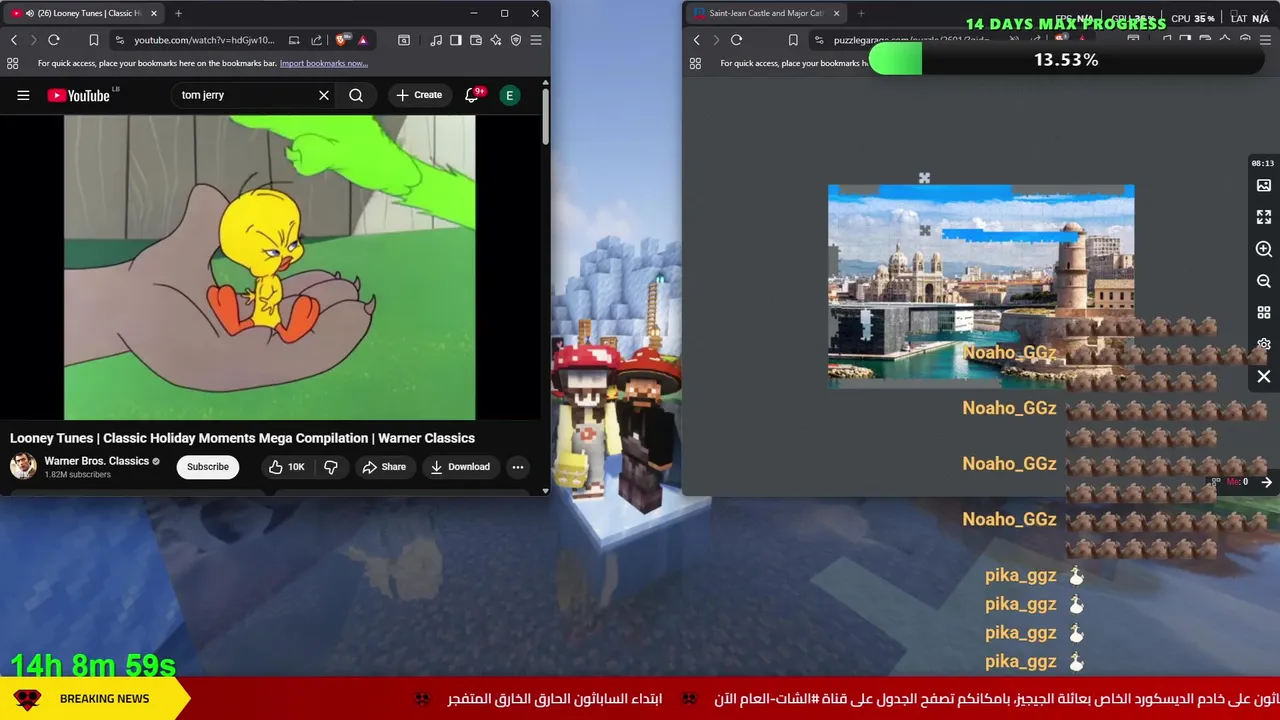Open the browser main menu in YouTube window
This screenshot has width=1280, height=720.
pos(536,40)
